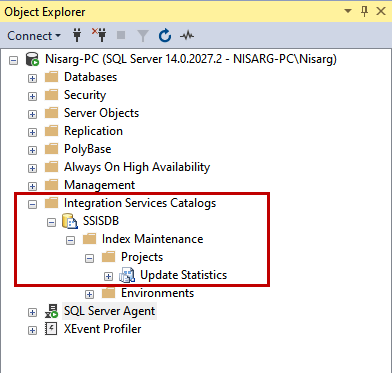Click the SSISDB catalog database icon
This screenshot has width=392, height=373.
70,221
